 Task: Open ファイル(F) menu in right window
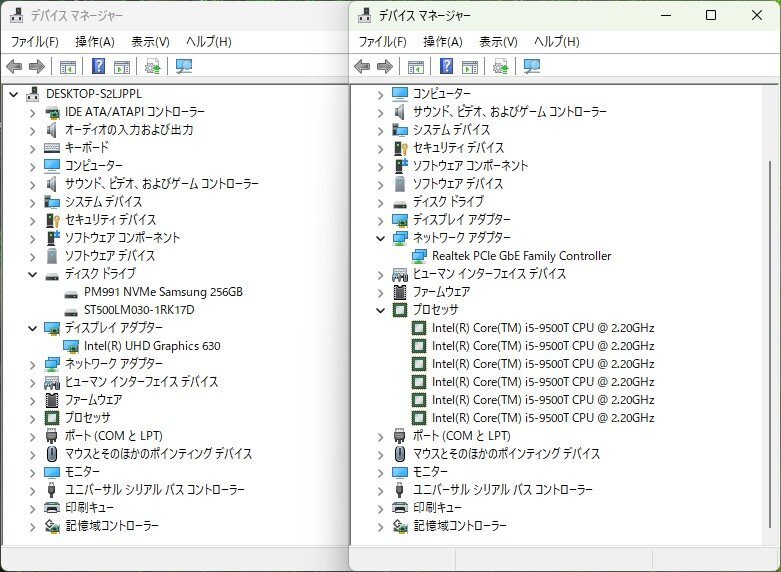pos(383,41)
